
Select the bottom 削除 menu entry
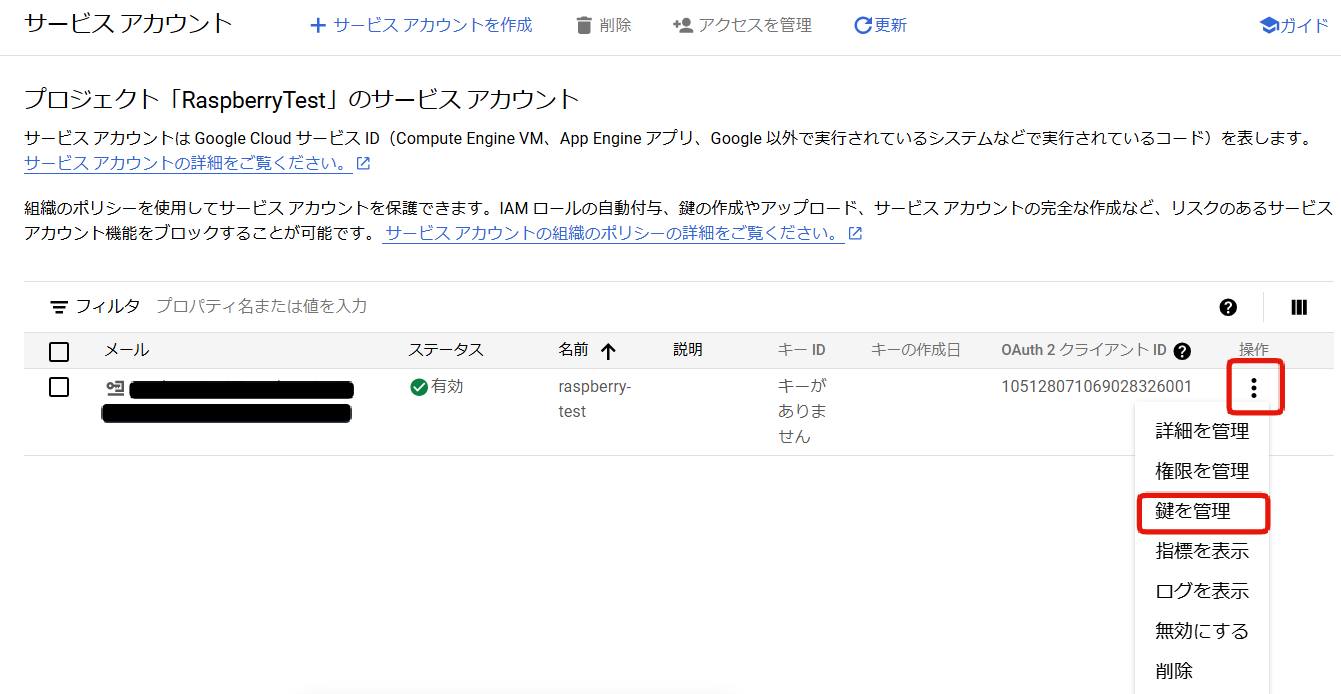[1202, 671]
